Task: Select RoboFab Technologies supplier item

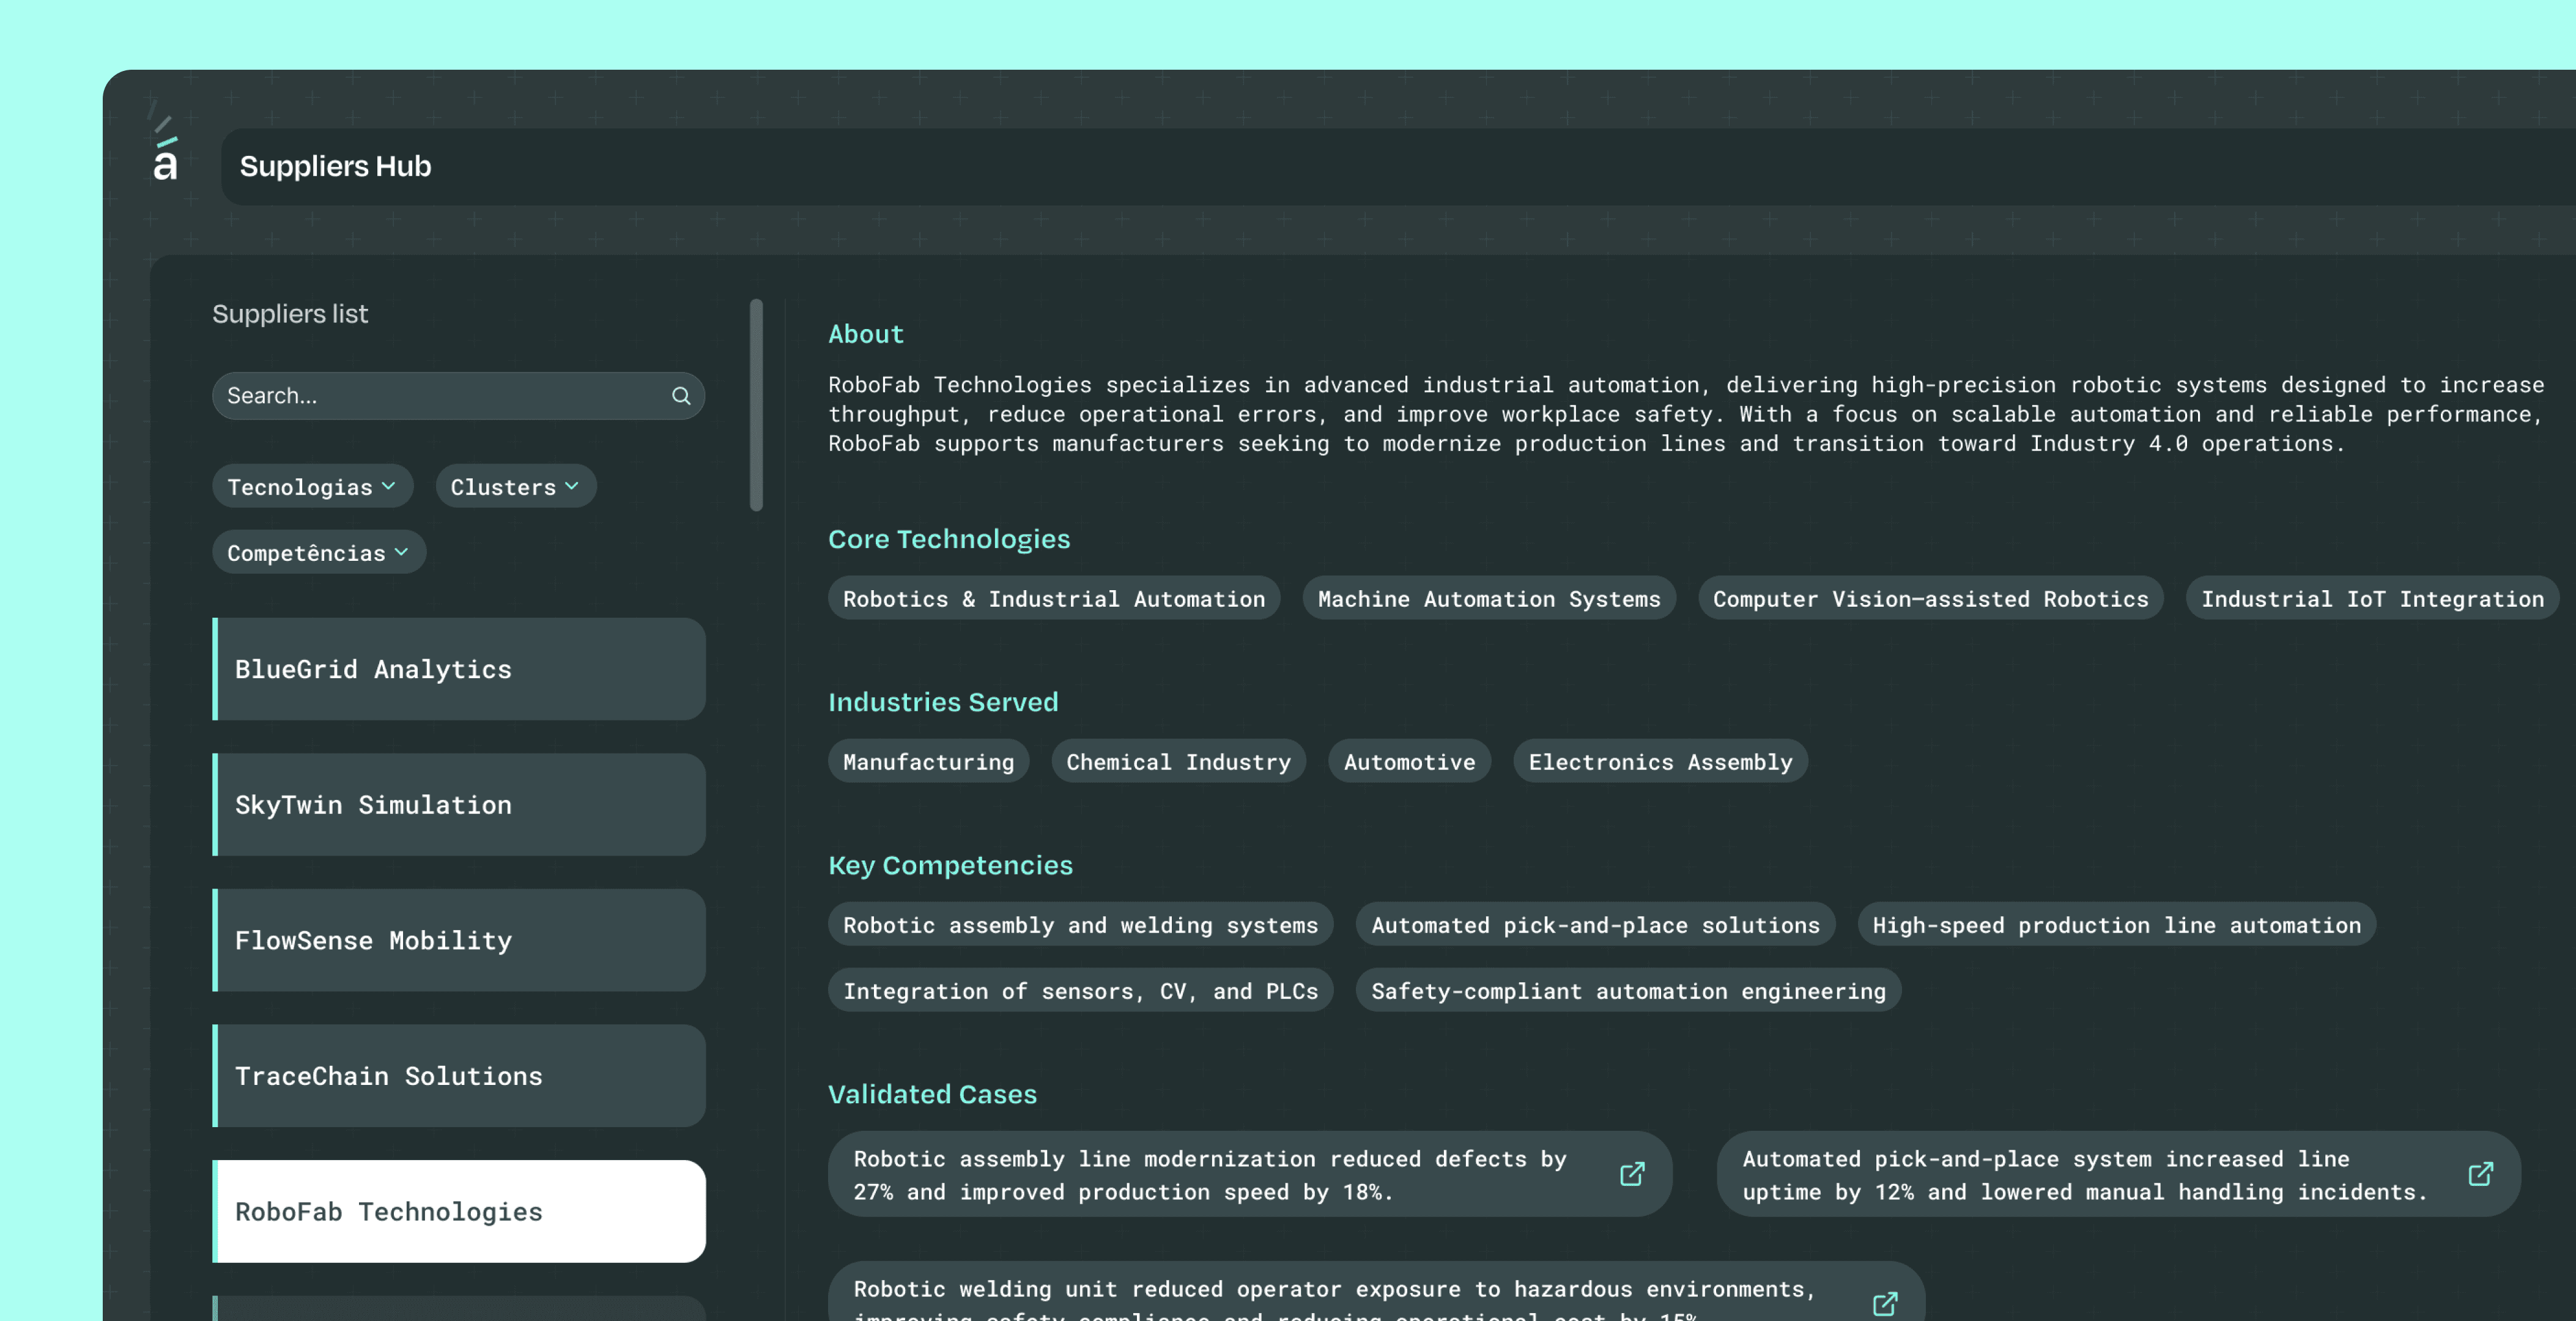Action: [x=459, y=1211]
